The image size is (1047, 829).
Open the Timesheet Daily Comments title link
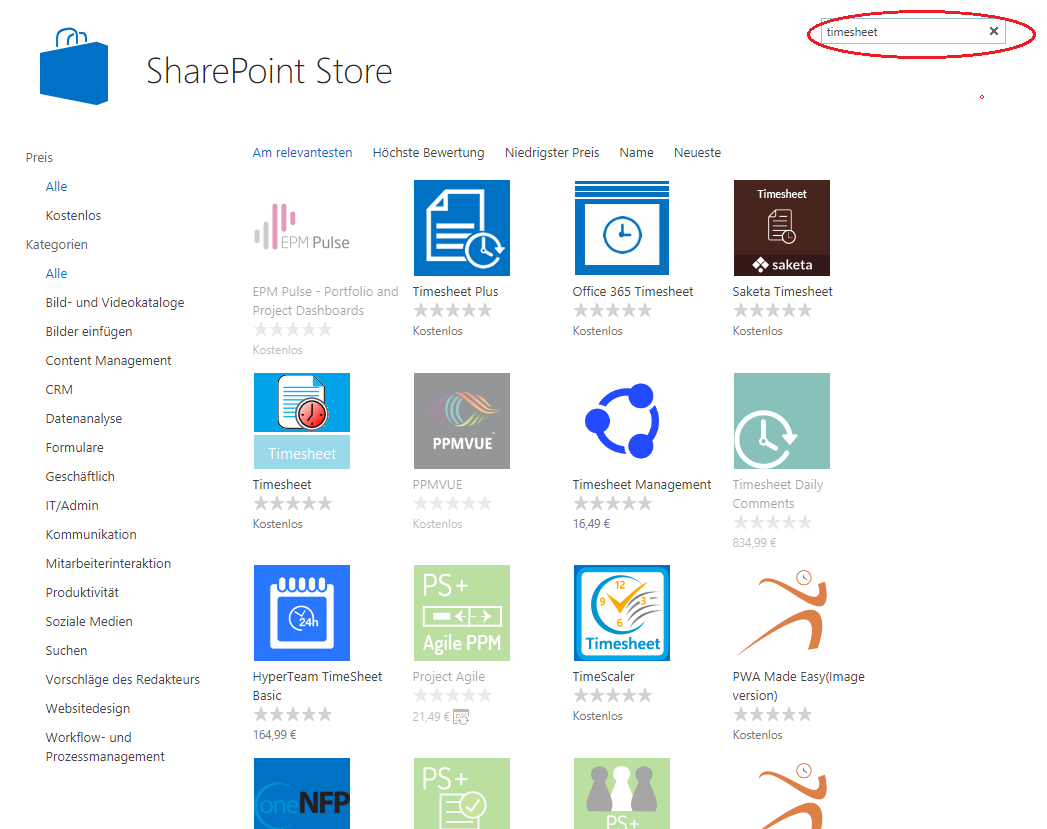778,494
